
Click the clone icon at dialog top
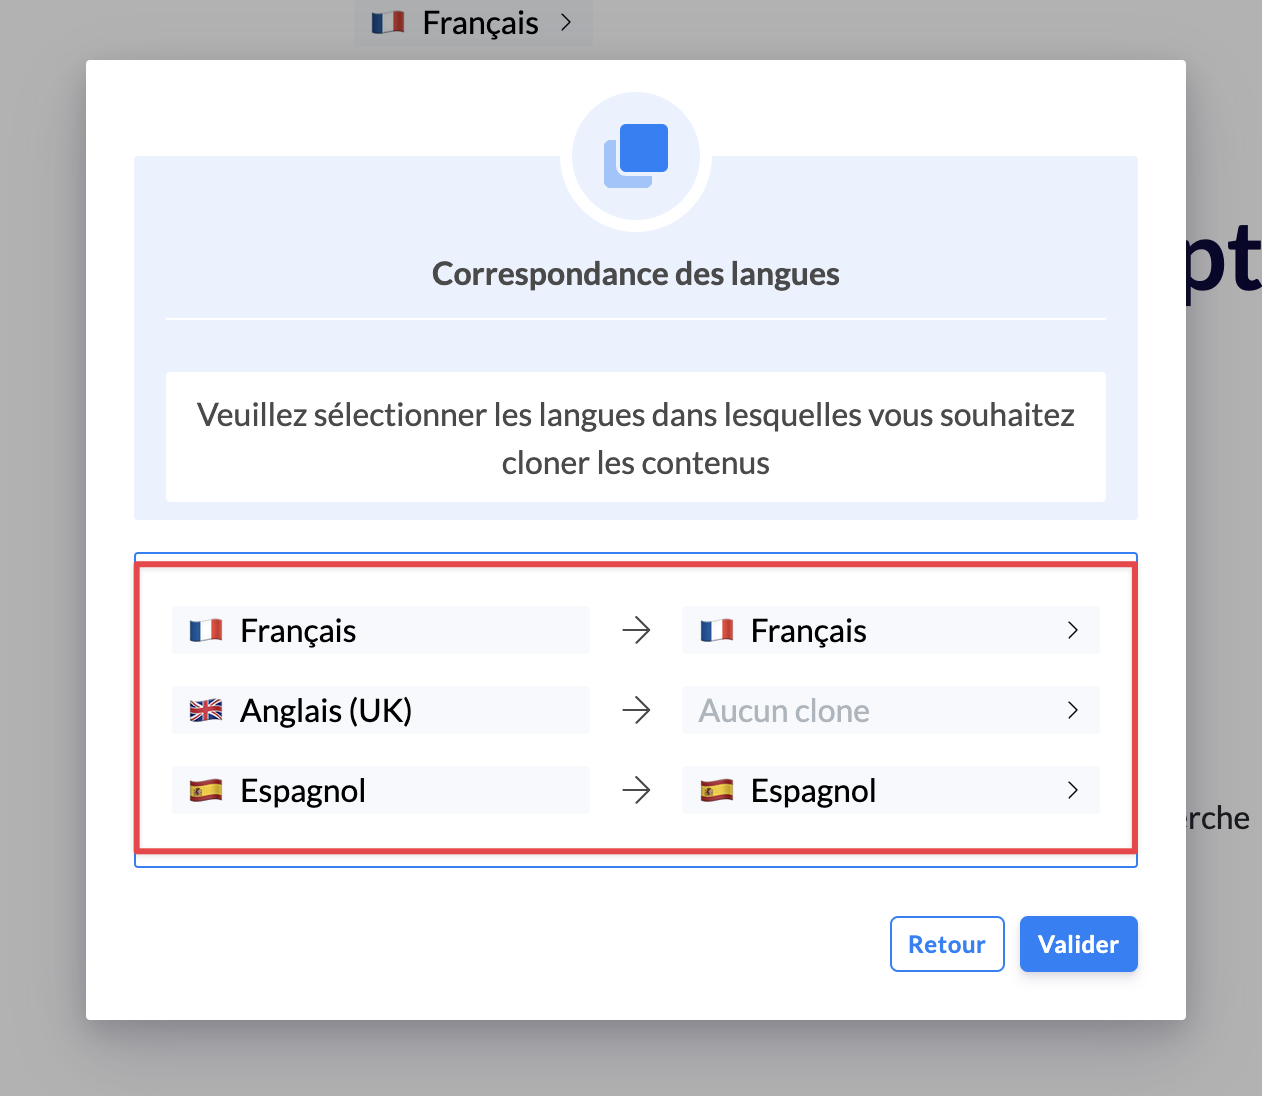pyautogui.click(x=636, y=156)
